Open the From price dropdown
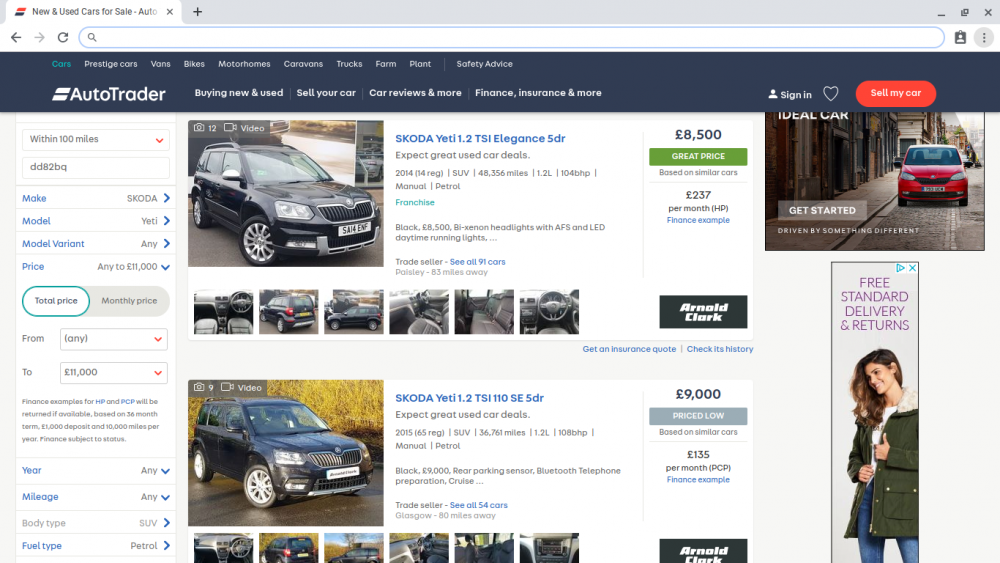1000x563 pixels. pos(114,339)
